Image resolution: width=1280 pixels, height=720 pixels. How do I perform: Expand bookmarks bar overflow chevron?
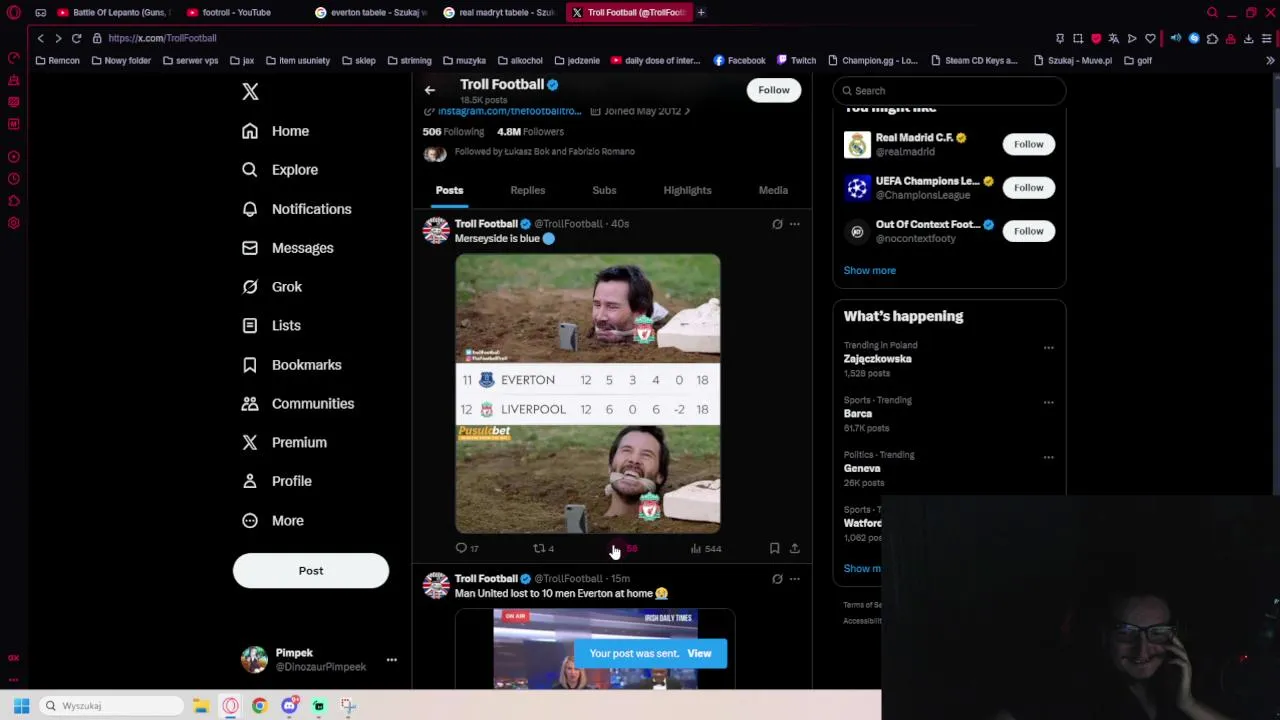tap(1270, 60)
